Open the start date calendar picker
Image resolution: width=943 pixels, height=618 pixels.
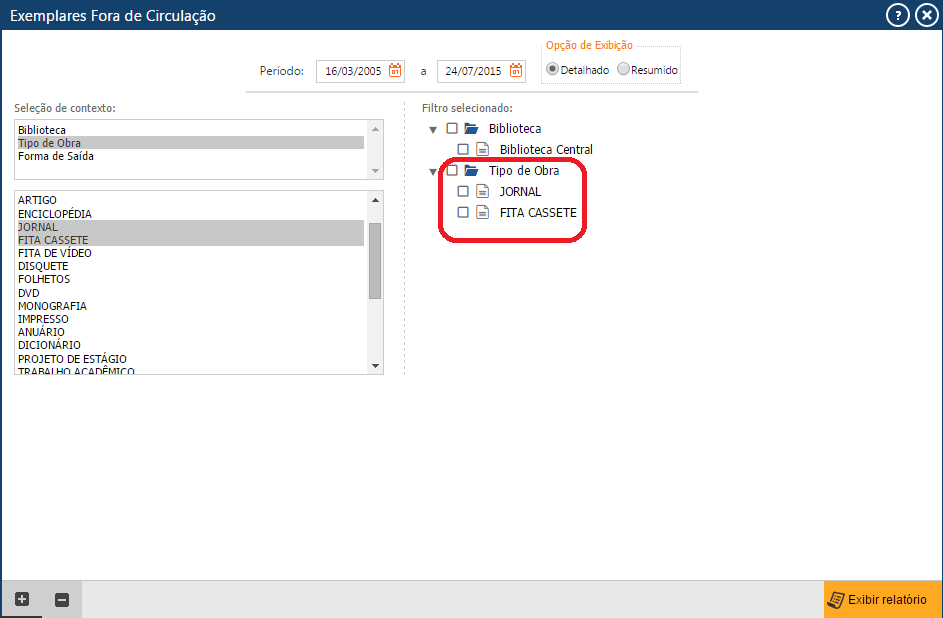(x=395, y=71)
